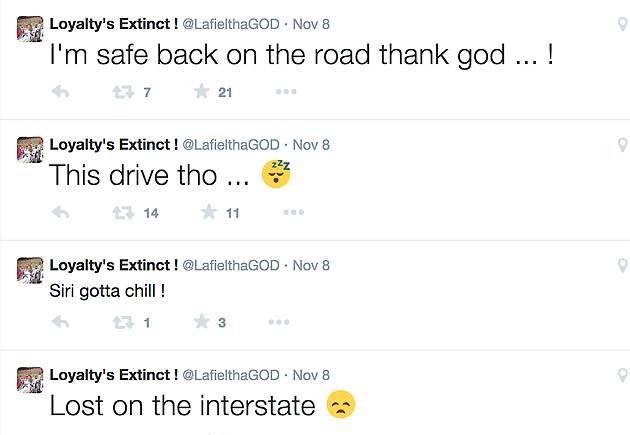Click Nov 8 timestamp on 'Siri gotta chill' tweet

point(311,265)
